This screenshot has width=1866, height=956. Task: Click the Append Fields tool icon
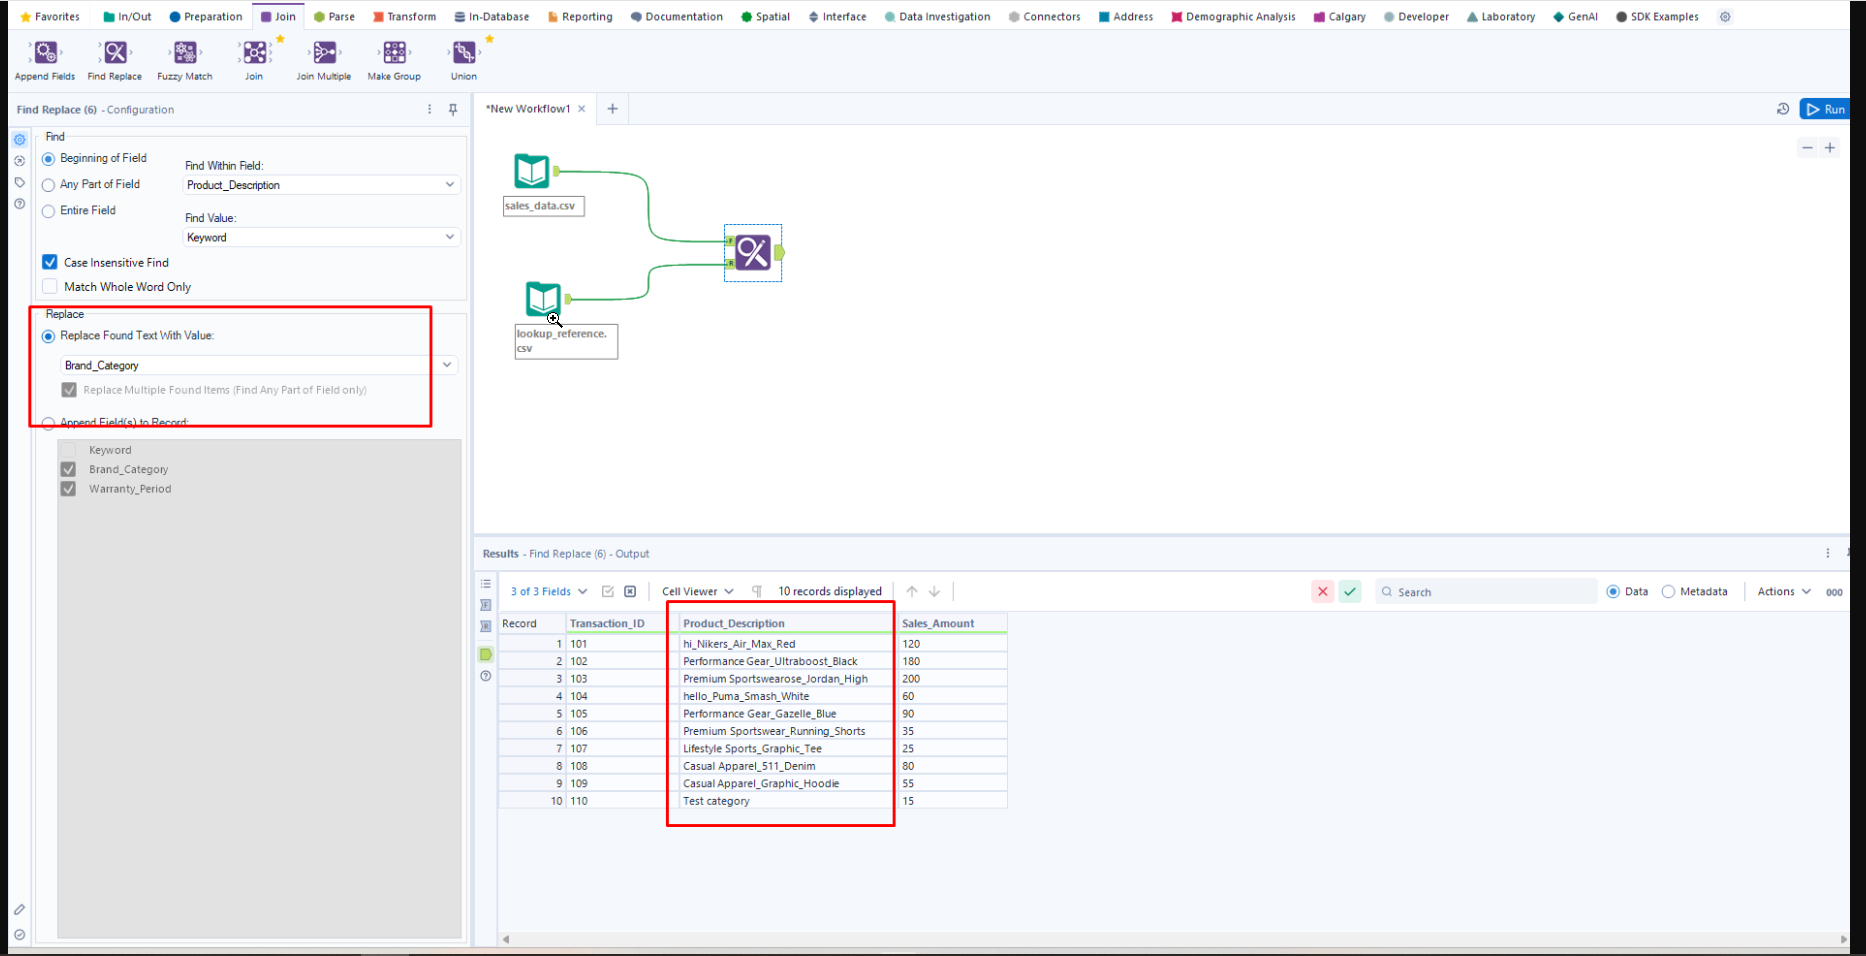pos(45,53)
